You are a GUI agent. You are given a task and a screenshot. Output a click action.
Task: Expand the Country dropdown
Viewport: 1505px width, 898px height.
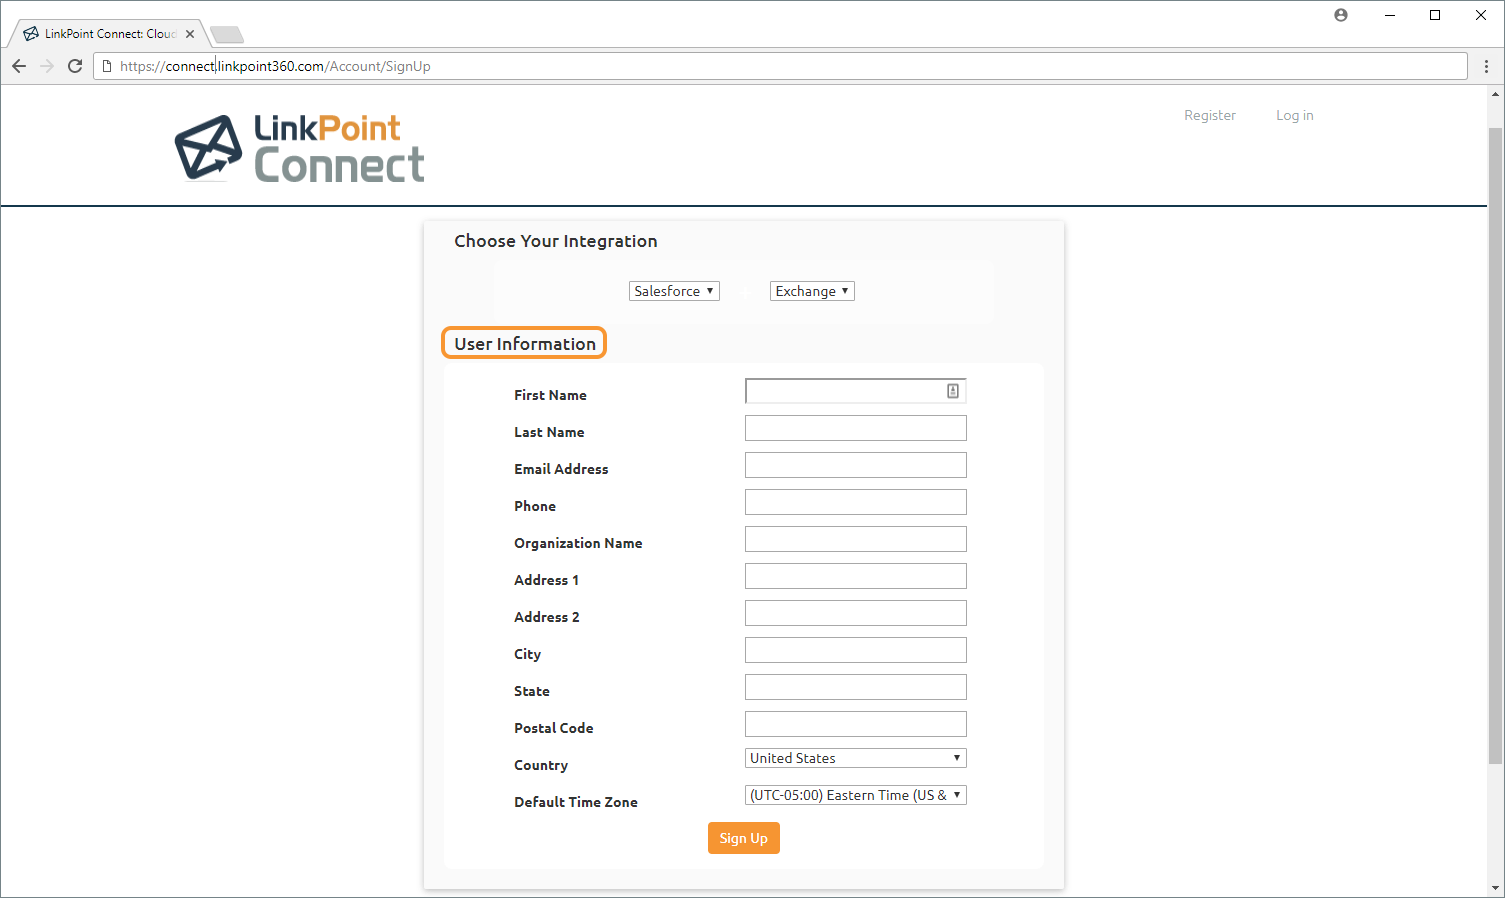click(855, 758)
